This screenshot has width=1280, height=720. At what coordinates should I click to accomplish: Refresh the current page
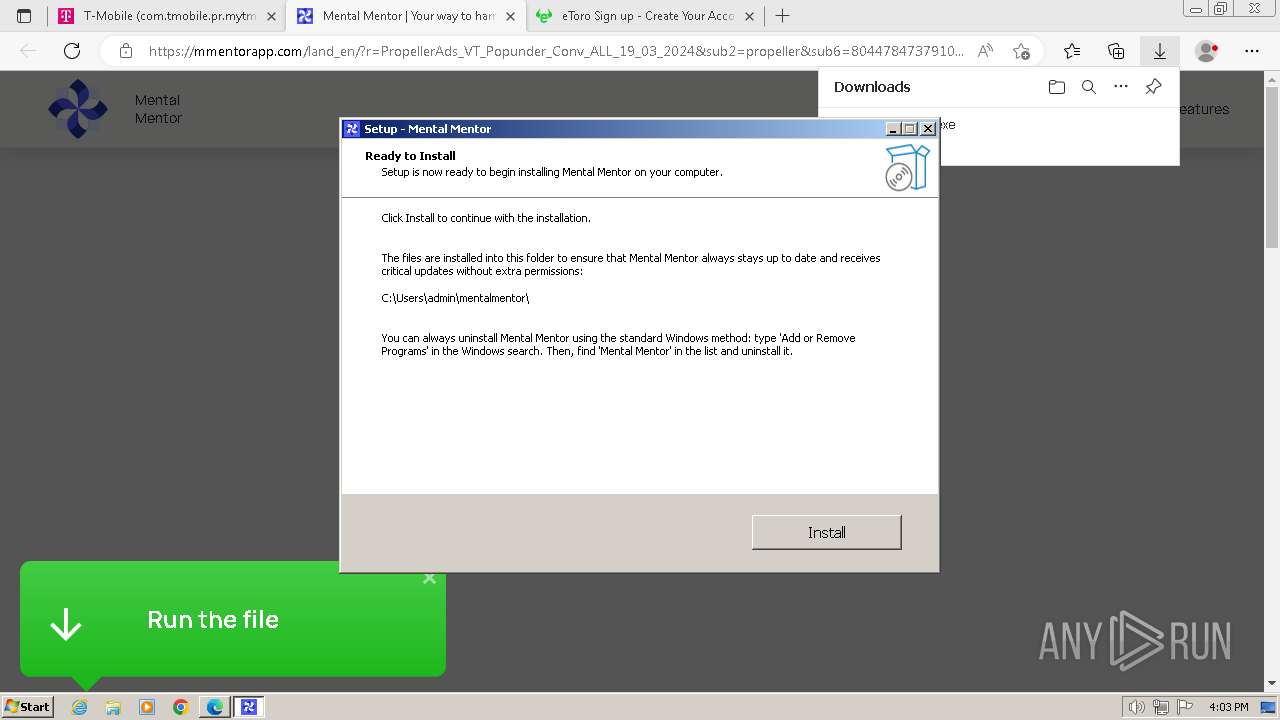click(x=72, y=51)
